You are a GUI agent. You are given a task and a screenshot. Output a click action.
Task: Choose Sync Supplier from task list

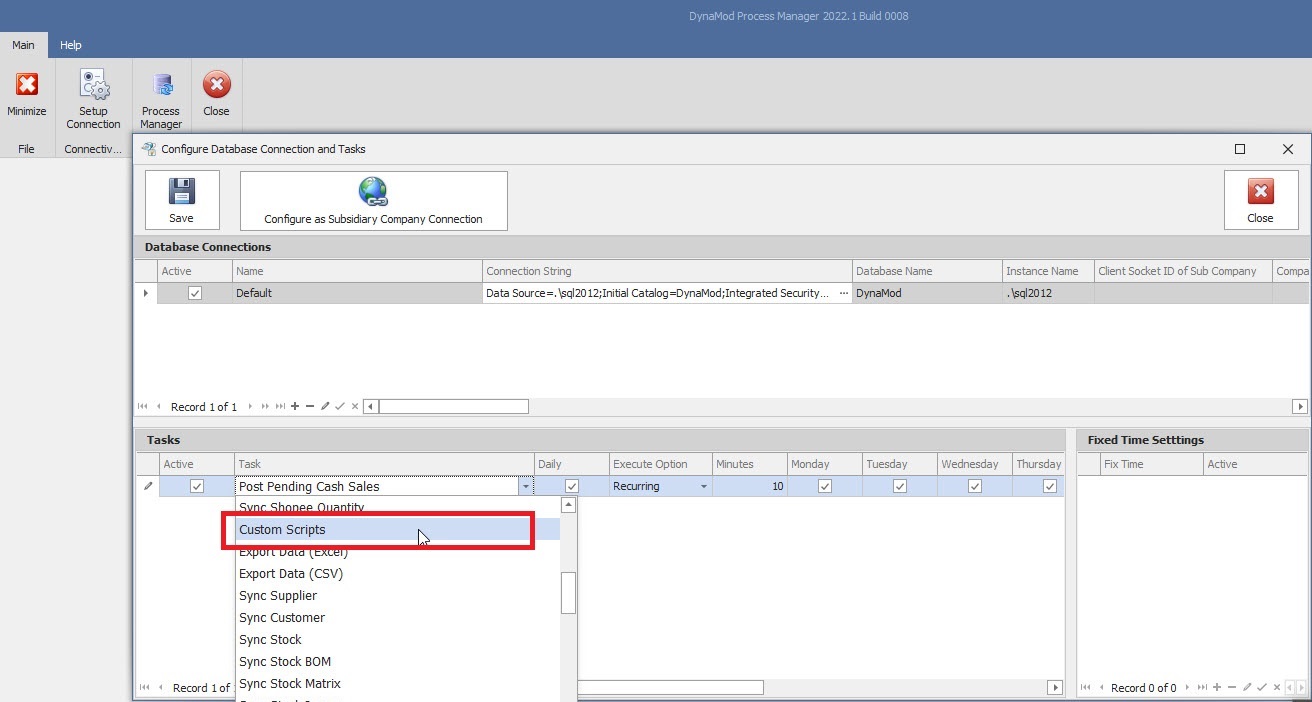pyautogui.click(x=398, y=596)
